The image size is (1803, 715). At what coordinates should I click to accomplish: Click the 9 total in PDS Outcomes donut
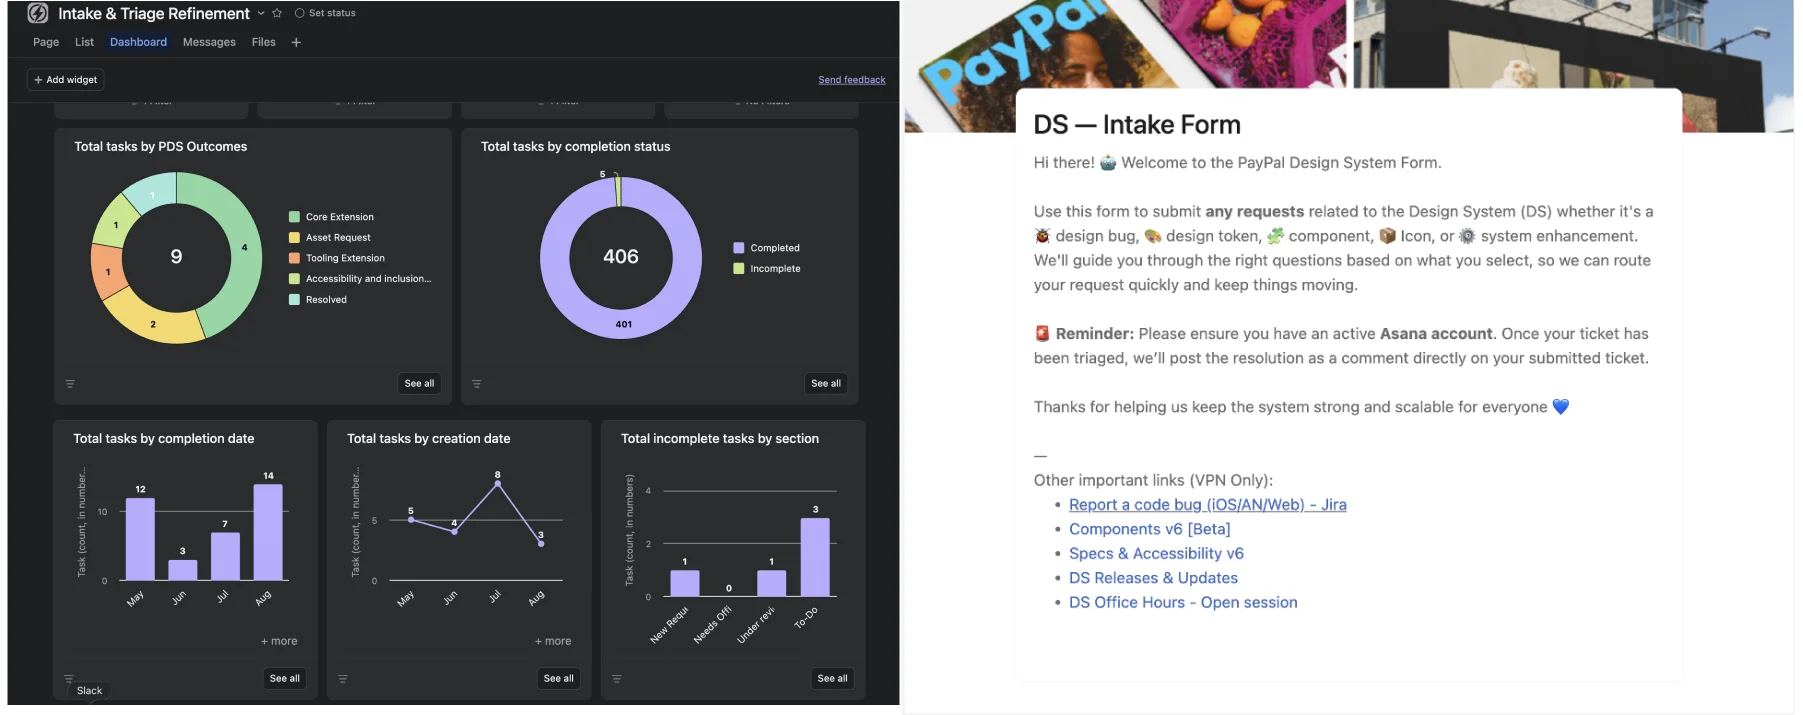pyautogui.click(x=176, y=257)
